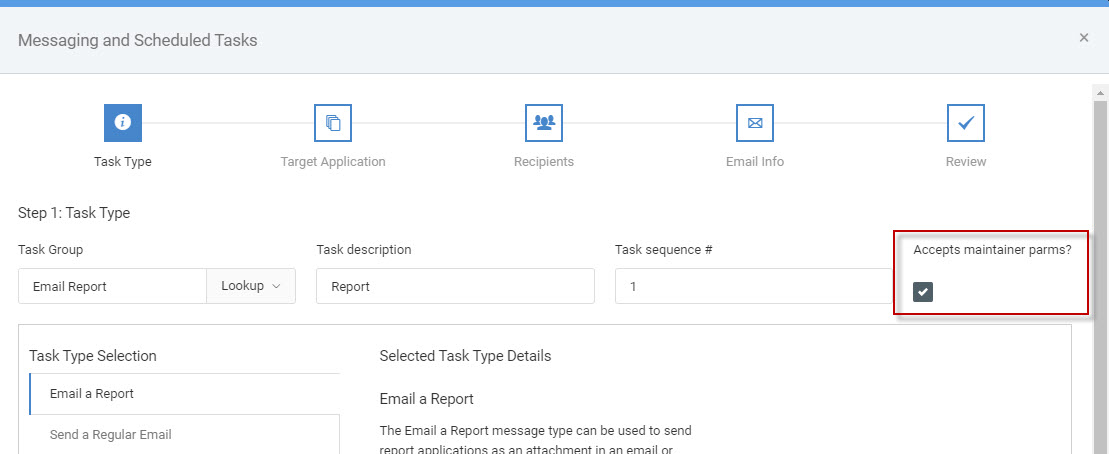The height and width of the screenshot is (454, 1109).
Task: Click the Recipients step label
Action: click(544, 161)
